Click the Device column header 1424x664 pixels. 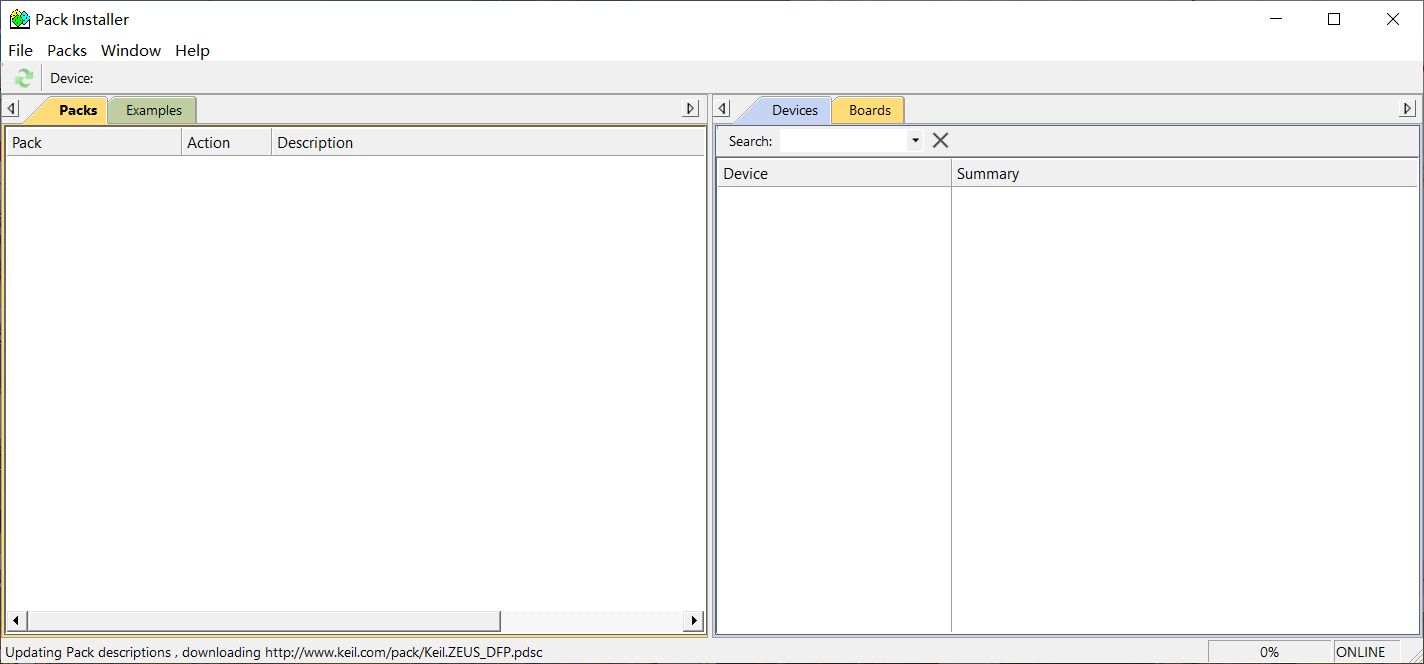834,173
